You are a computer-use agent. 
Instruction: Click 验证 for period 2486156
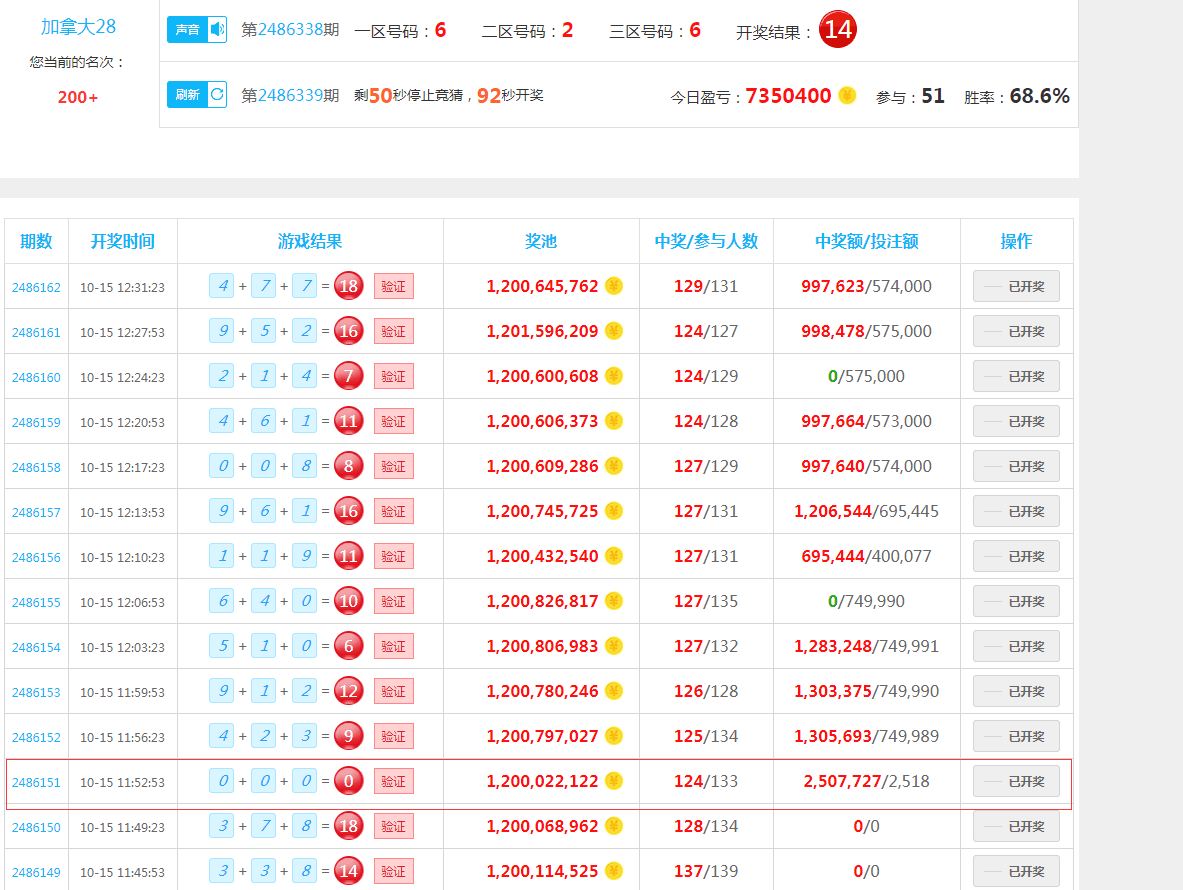point(394,556)
